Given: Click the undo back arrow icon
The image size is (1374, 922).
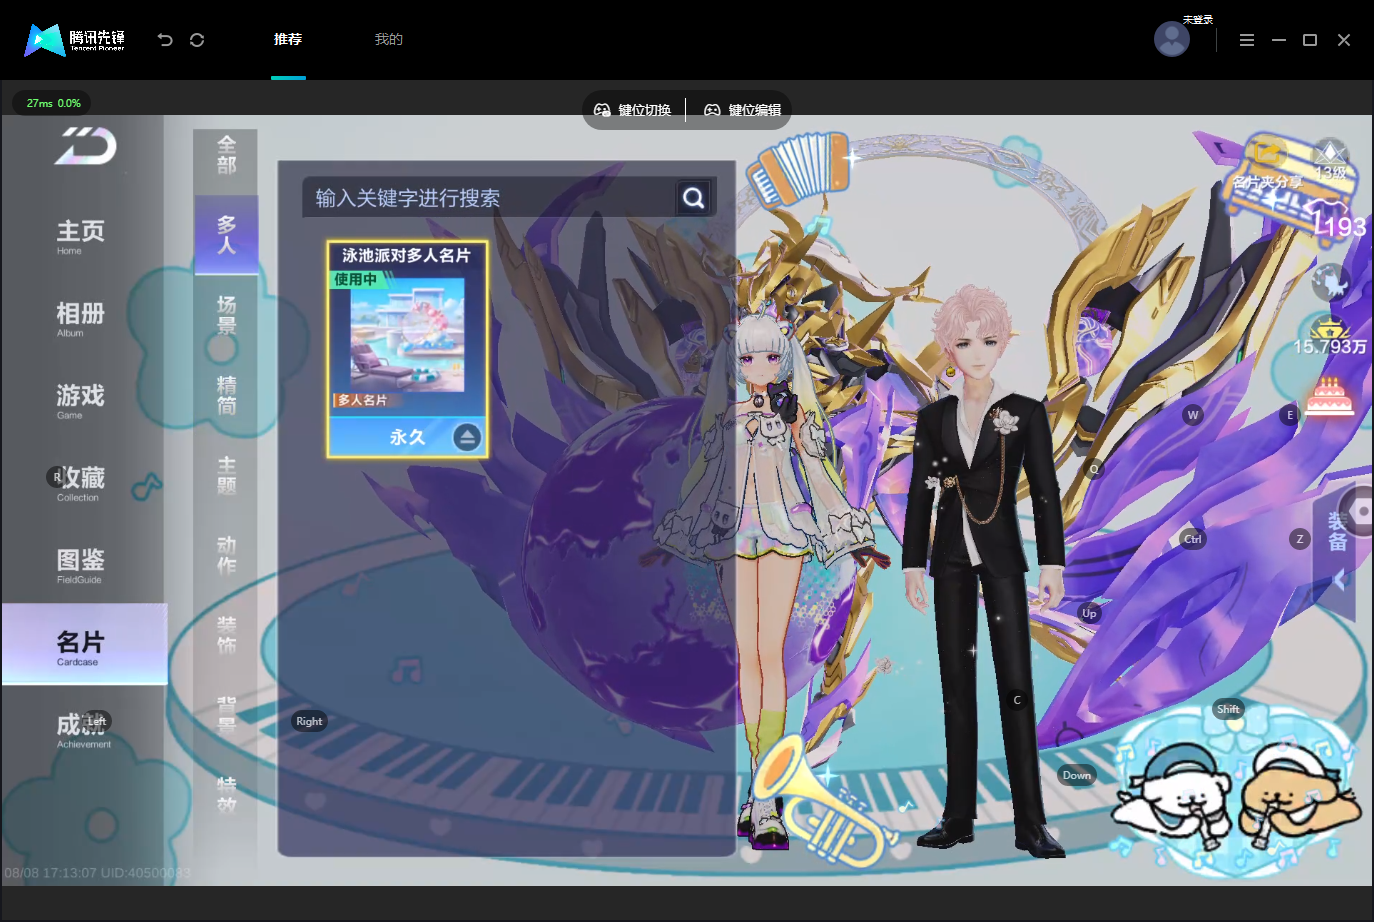Looking at the screenshot, I should (x=165, y=40).
